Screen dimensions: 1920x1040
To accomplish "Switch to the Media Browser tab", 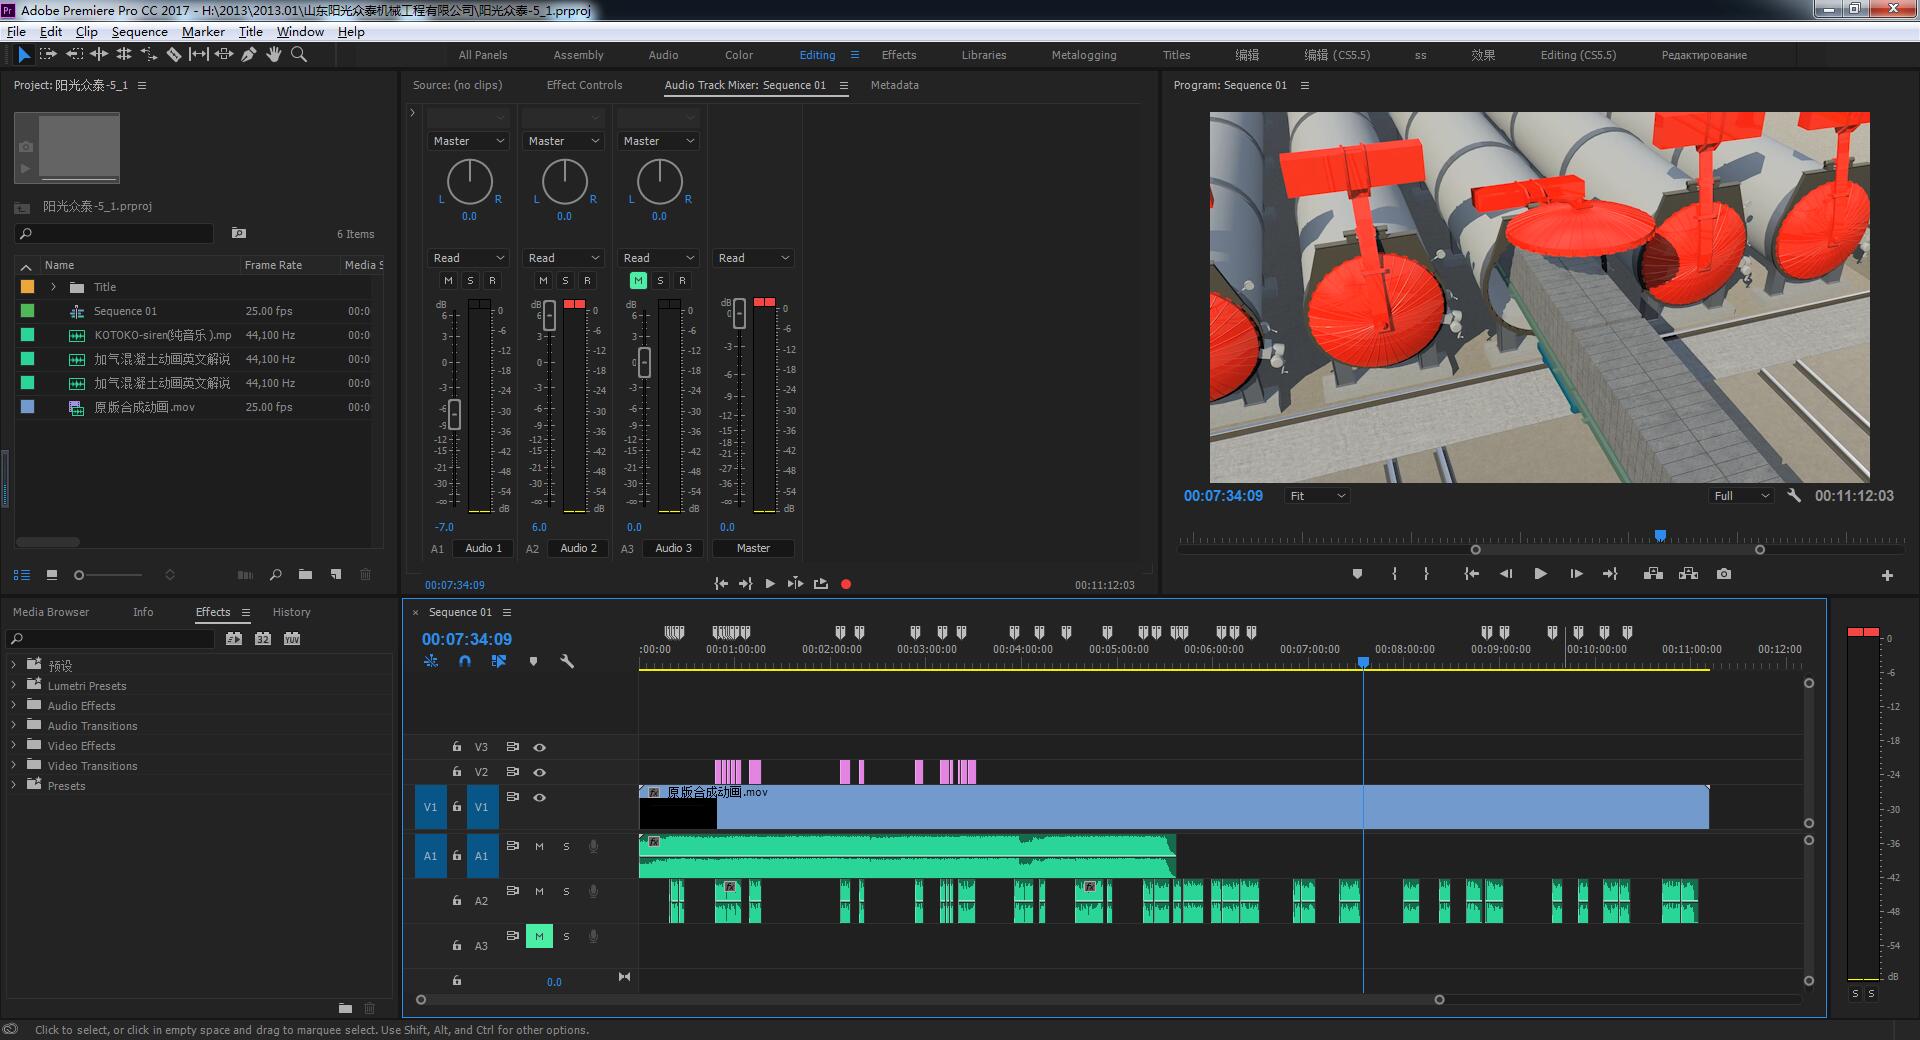I will pos(51,612).
